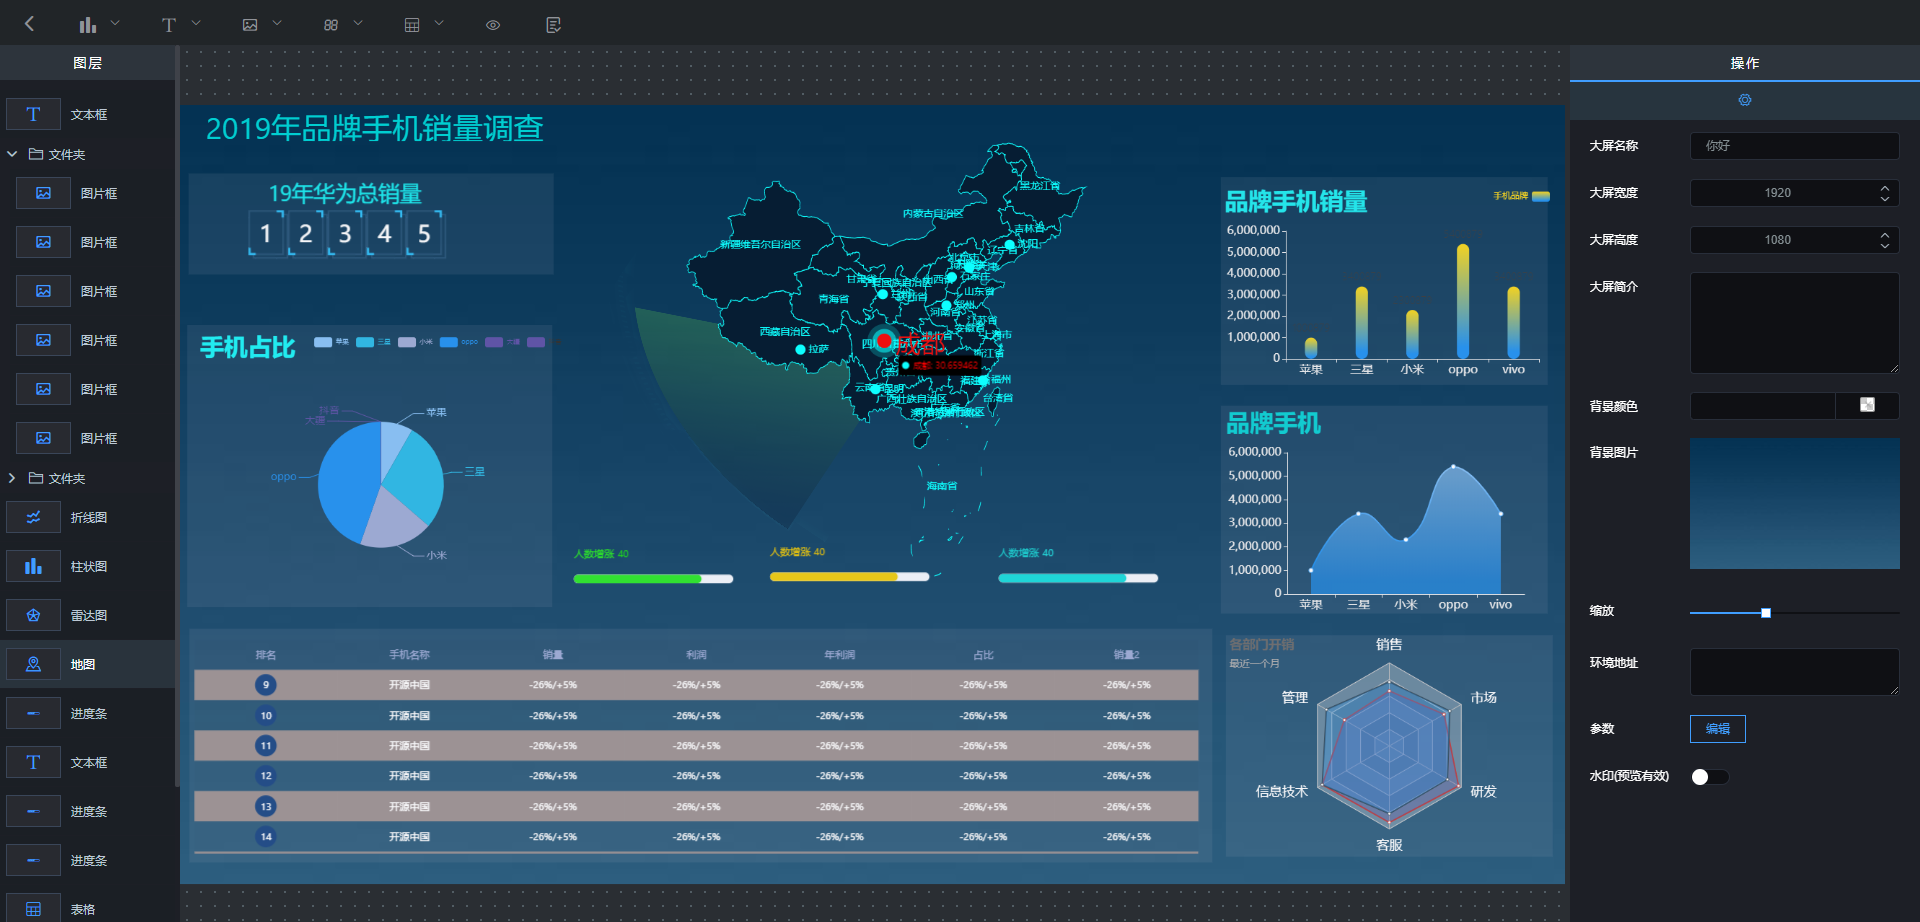The height and width of the screenshot is (922, 1920).
Task: Click the back arrow icon in toolbar
Action: coord(29,24)
